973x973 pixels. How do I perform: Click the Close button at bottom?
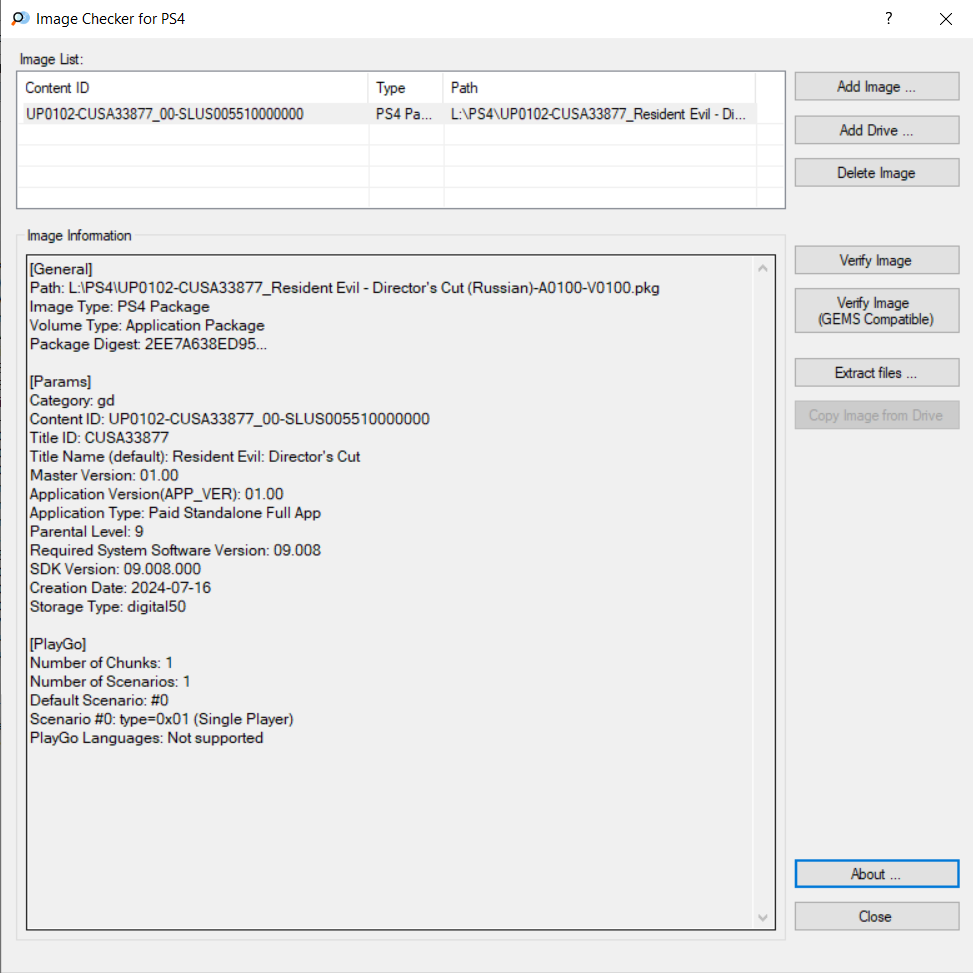tap(876, 916)
